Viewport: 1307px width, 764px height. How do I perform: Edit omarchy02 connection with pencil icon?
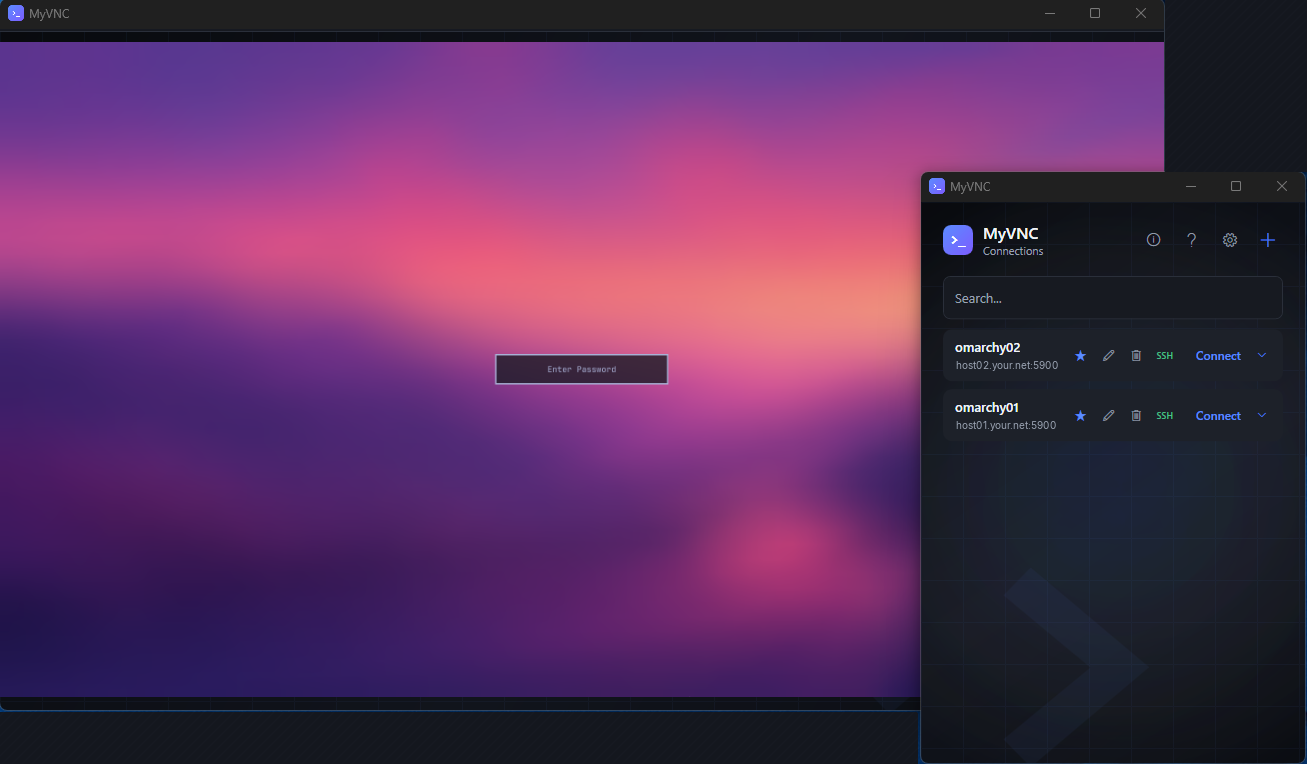tap(1108, 356)
